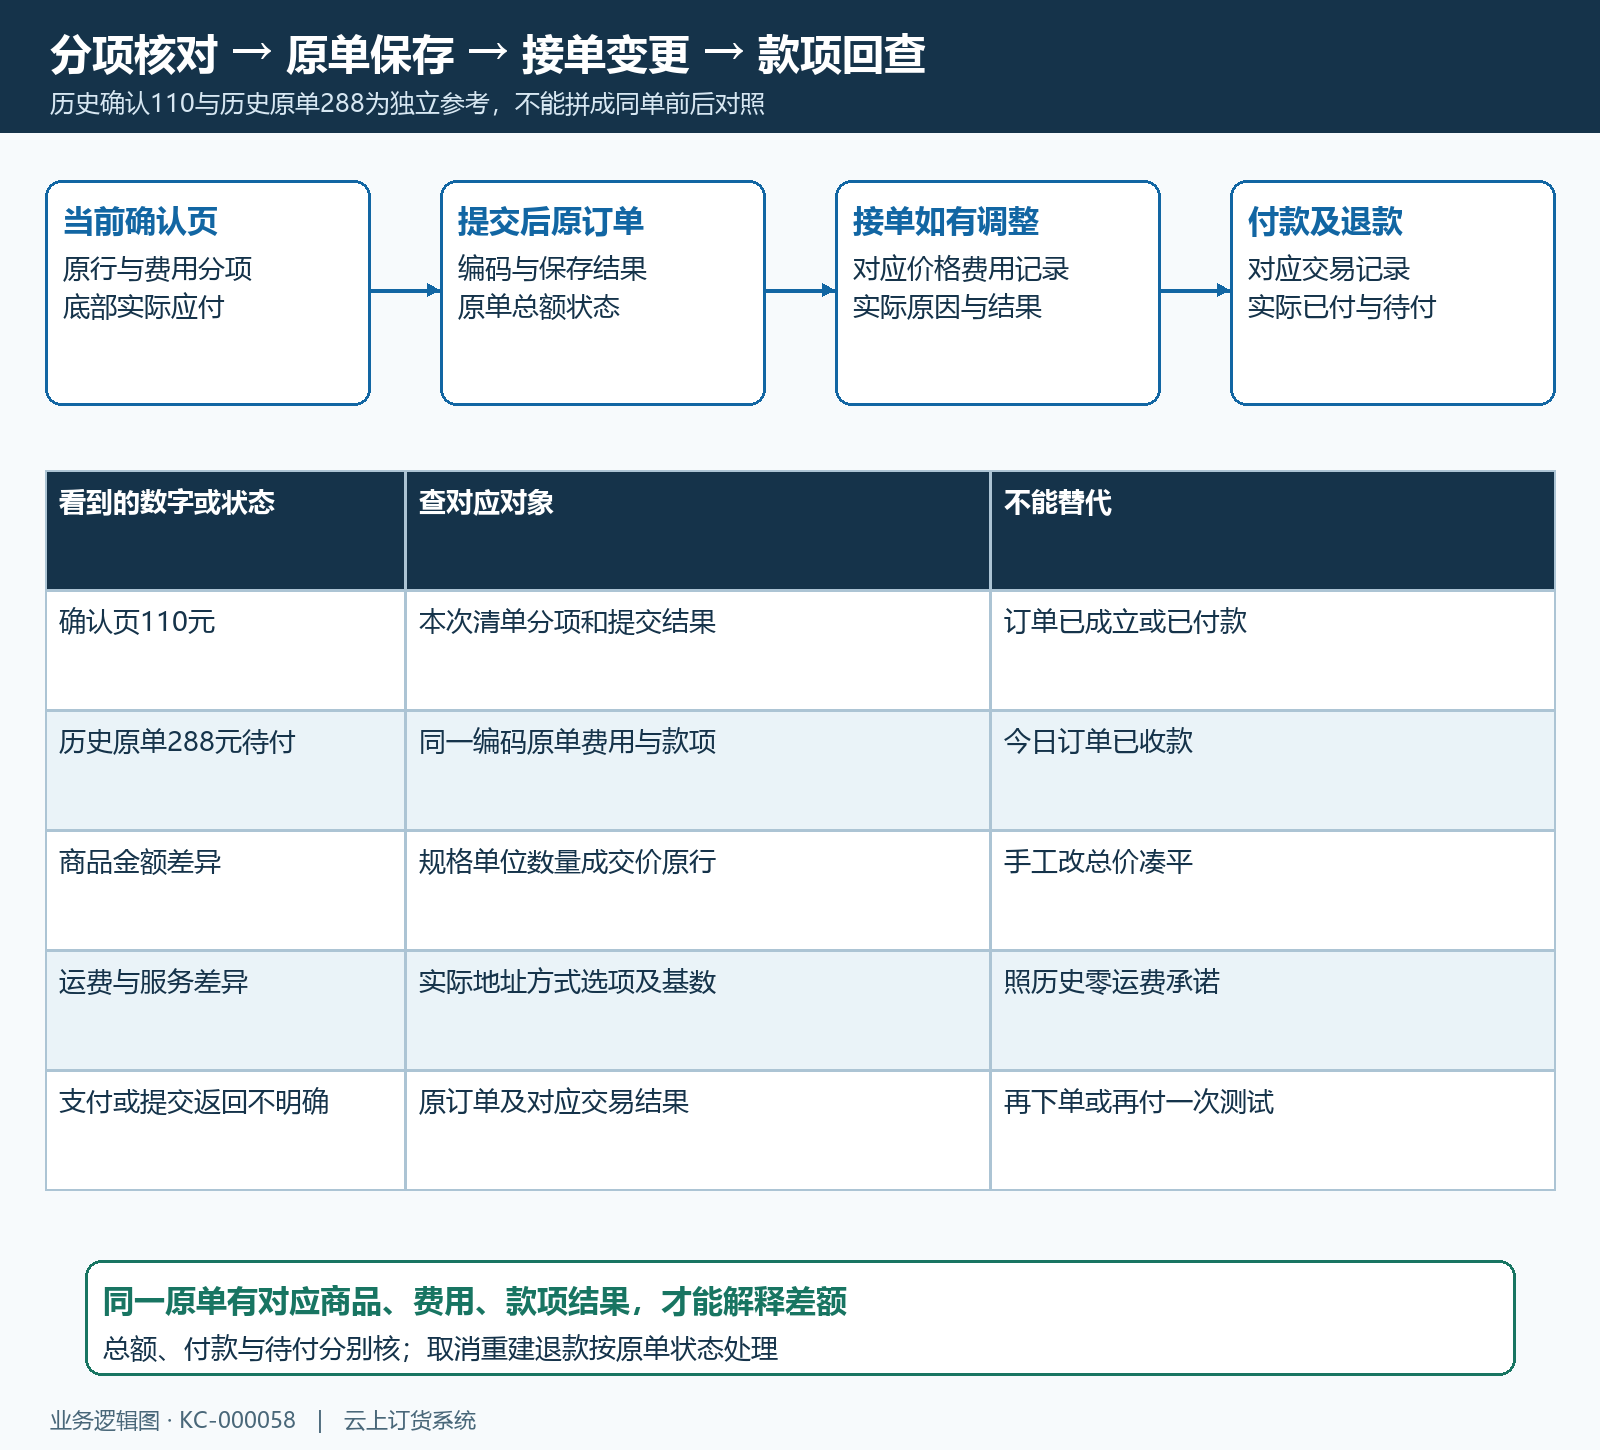Click the text 对应交易记录
The image size is (1600, 1450).
pyautogui.click(x=1328, y=269)
